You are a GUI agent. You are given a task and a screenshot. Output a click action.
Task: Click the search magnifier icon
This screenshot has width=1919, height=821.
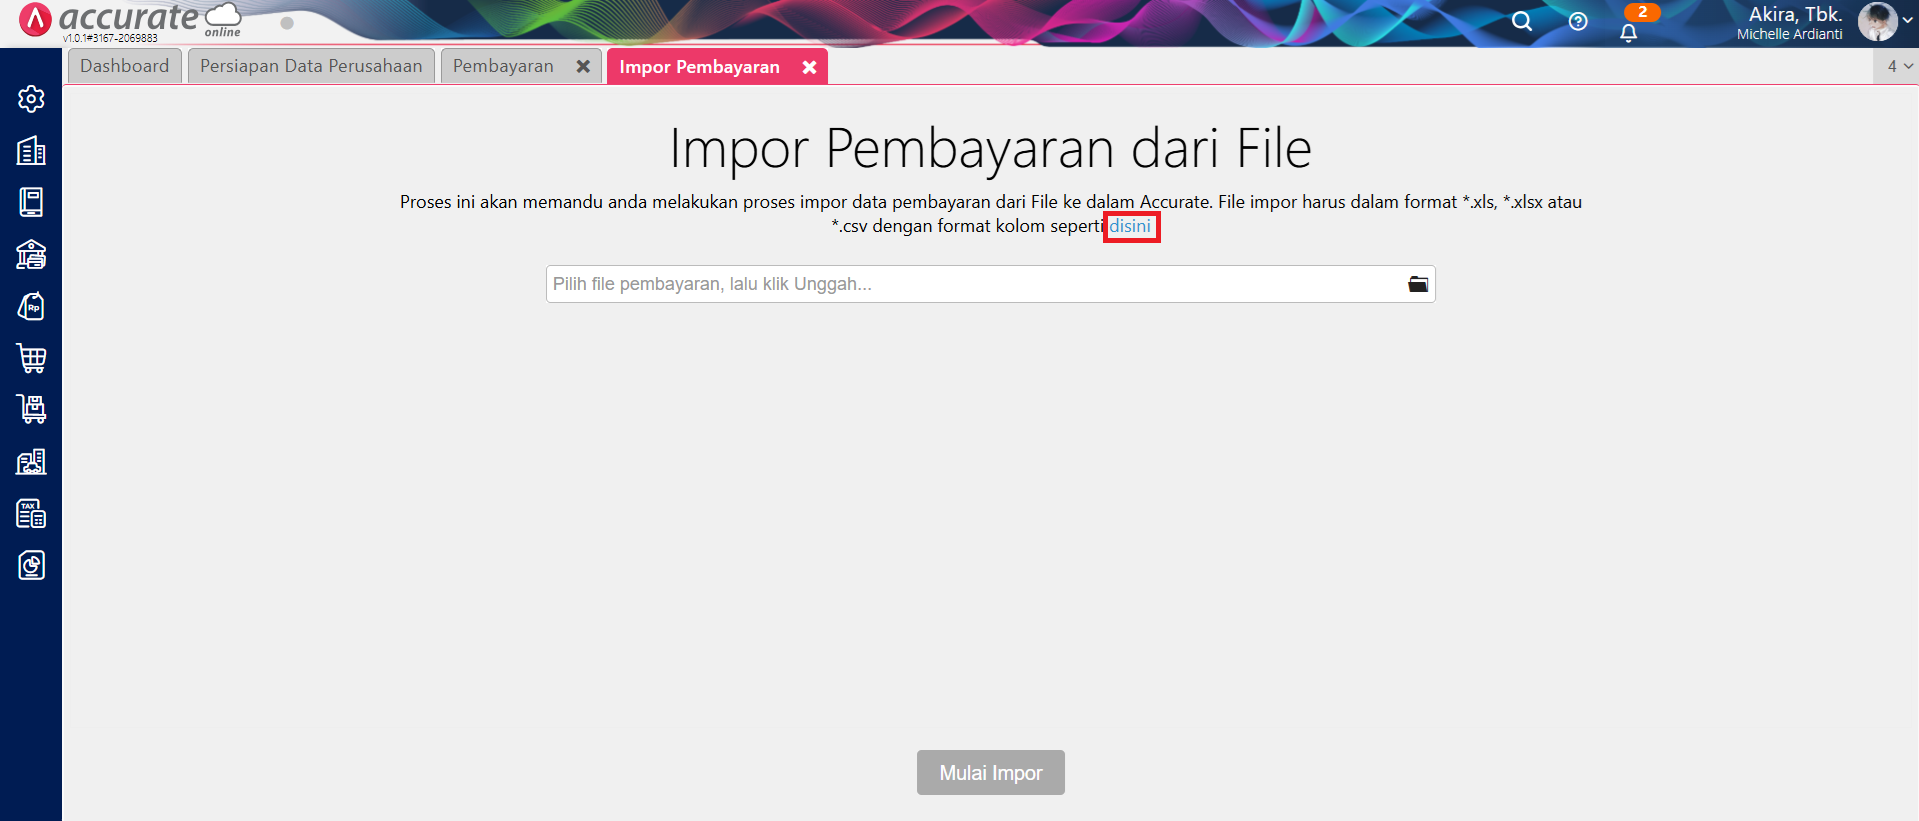click(x=1521, y=21)
